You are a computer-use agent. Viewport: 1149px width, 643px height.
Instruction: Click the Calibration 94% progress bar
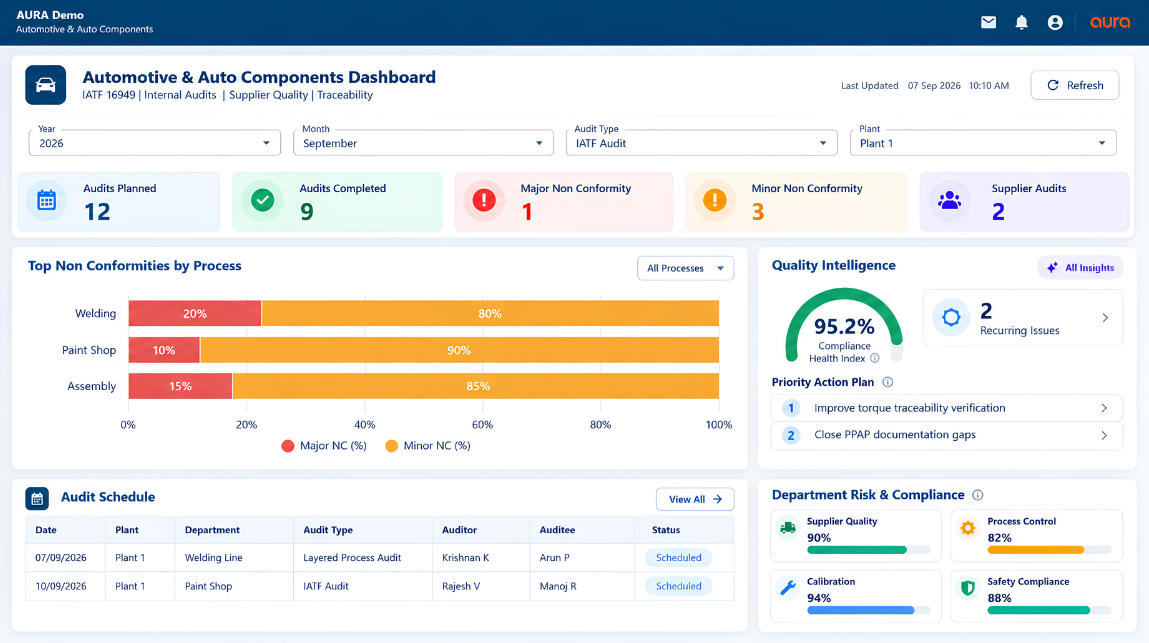click(x=868, y=610)
